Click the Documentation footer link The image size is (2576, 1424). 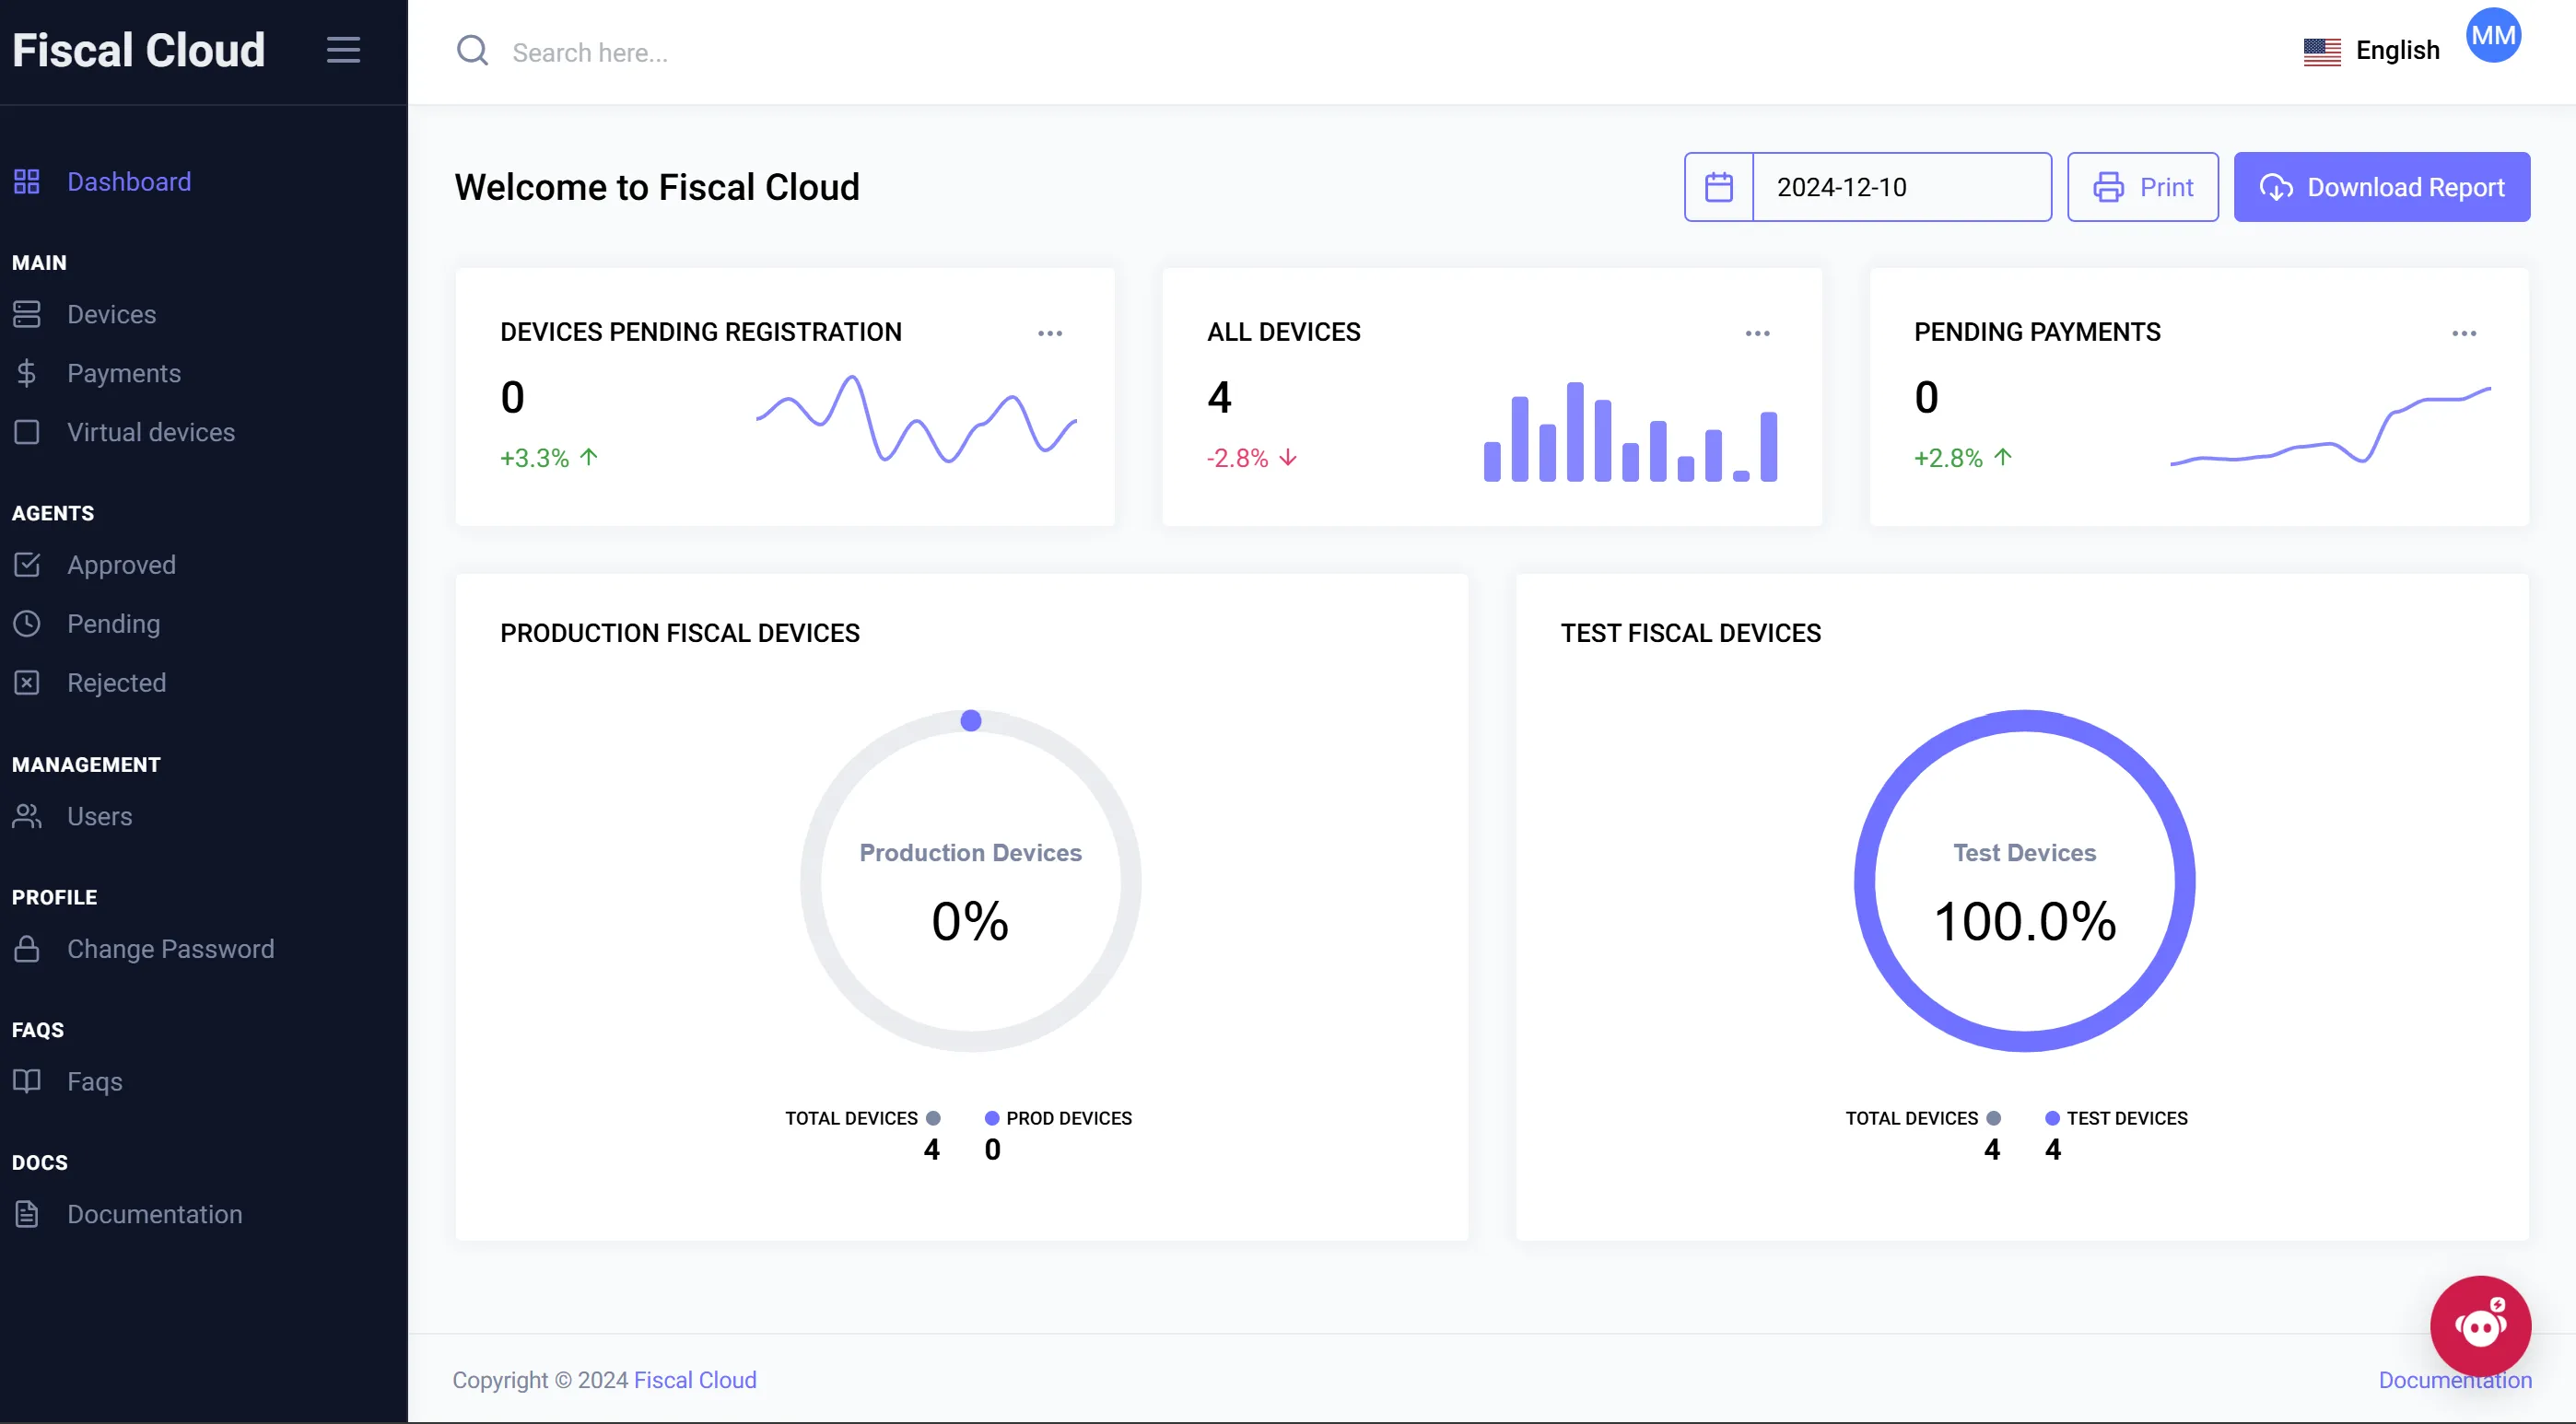point(2455,1380)
